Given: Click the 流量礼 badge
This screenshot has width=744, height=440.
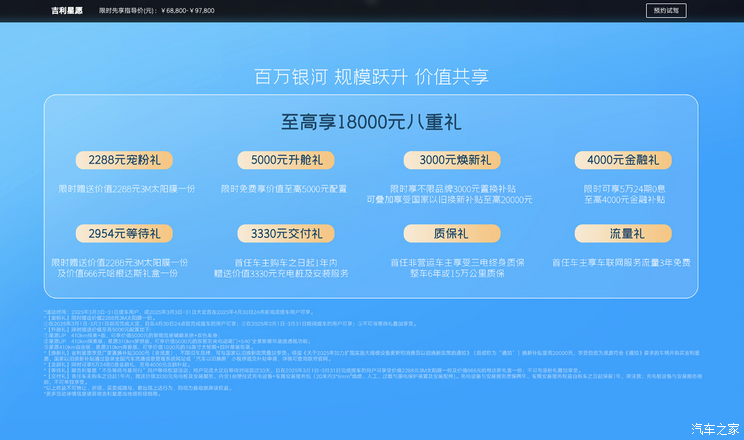Looking at the screenshot, I should (x=623, y=234).
